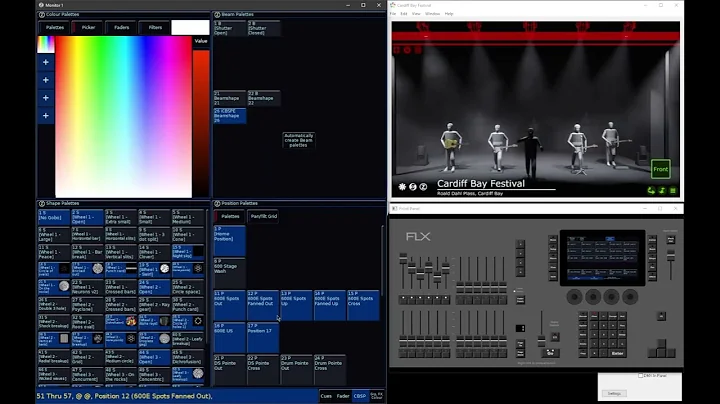Switch to the Cues view button

pos(326,396)
